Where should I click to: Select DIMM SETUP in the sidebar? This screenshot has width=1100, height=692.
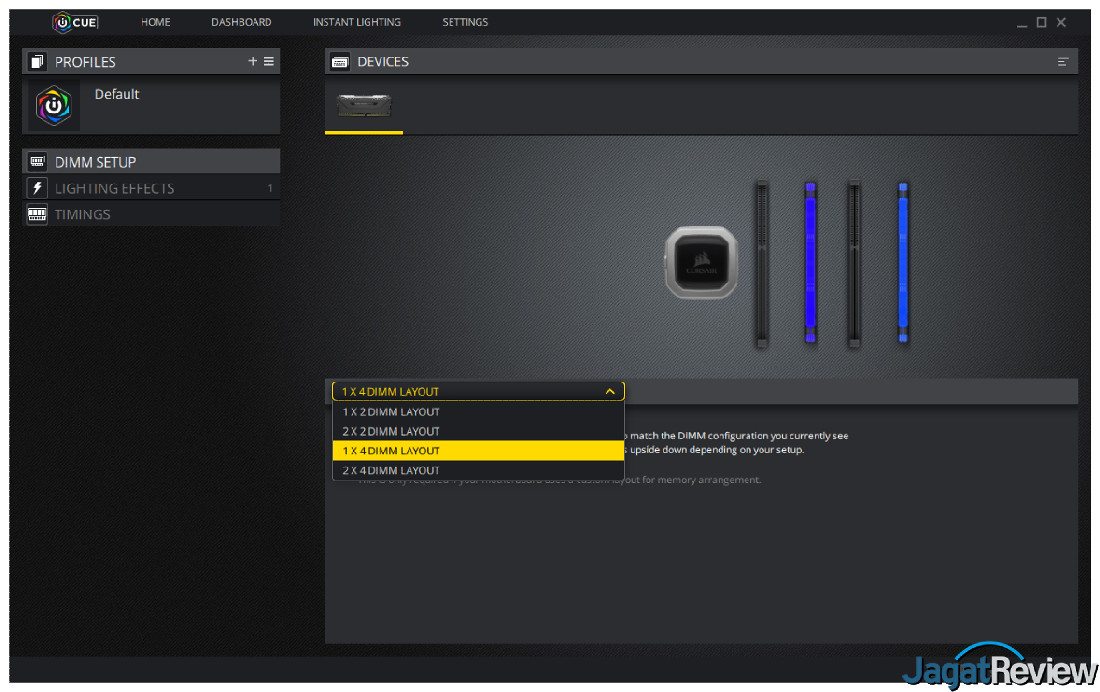150,162
